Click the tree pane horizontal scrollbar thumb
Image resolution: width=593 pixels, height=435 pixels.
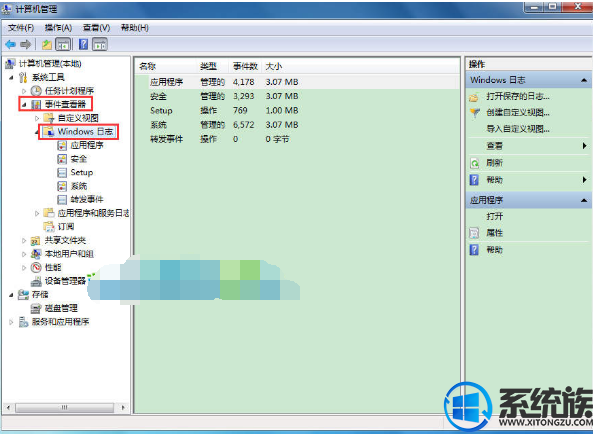pyautogui.click(x=64, y=408)
